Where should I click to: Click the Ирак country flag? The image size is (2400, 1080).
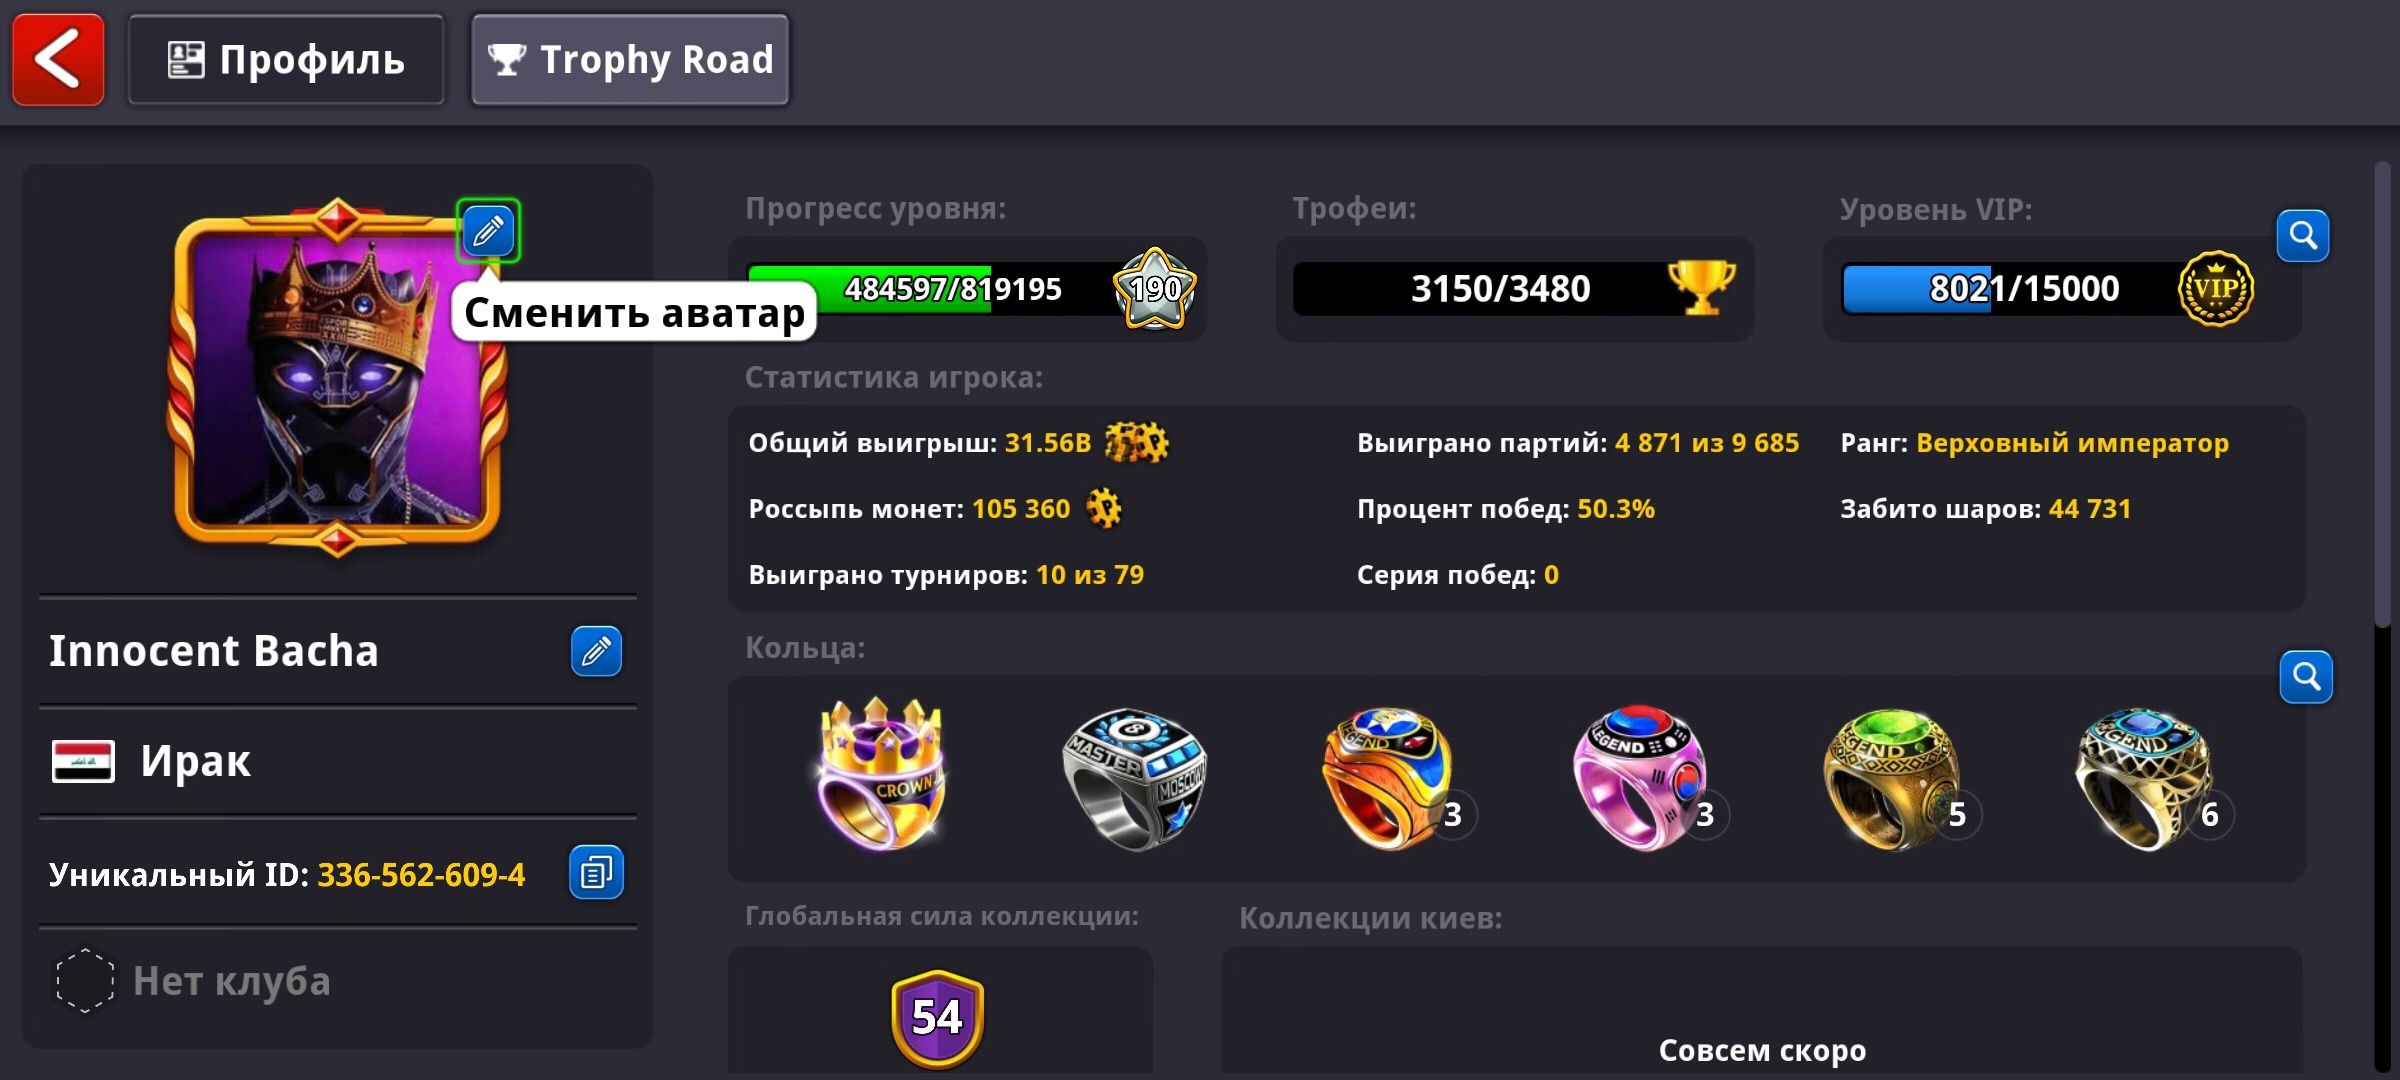pyautogui.click(x=83, y=762)
